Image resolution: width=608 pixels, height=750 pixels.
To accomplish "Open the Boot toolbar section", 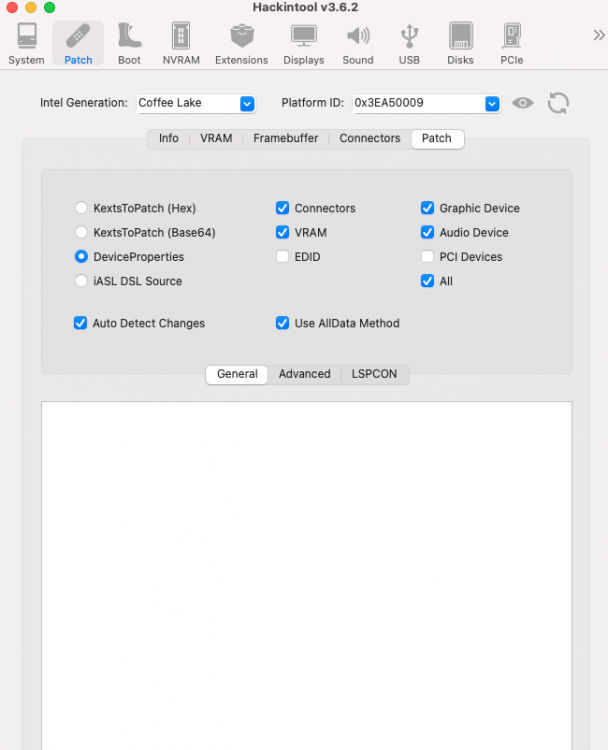I will coord(129,44).
